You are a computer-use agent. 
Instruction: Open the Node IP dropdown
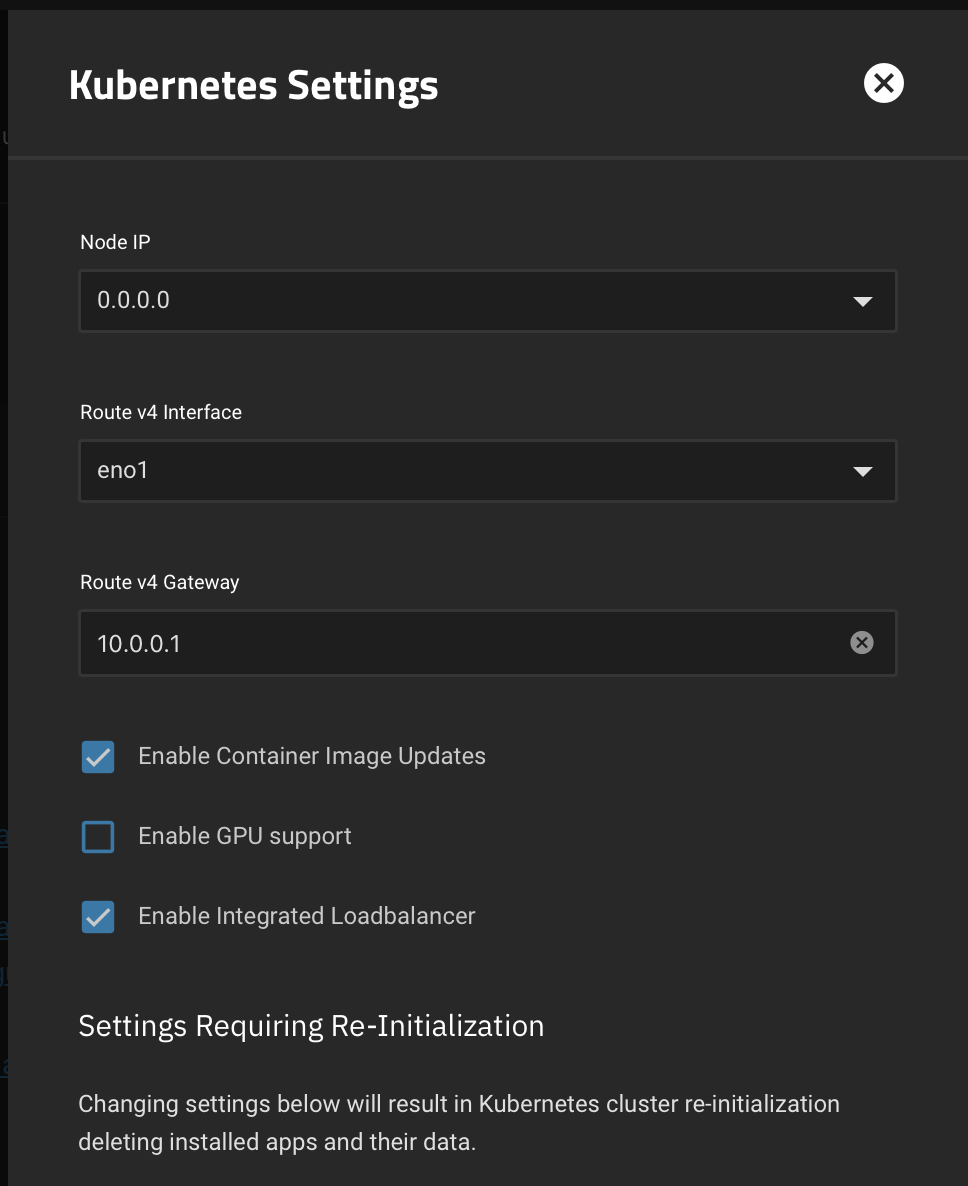[488, 300]
